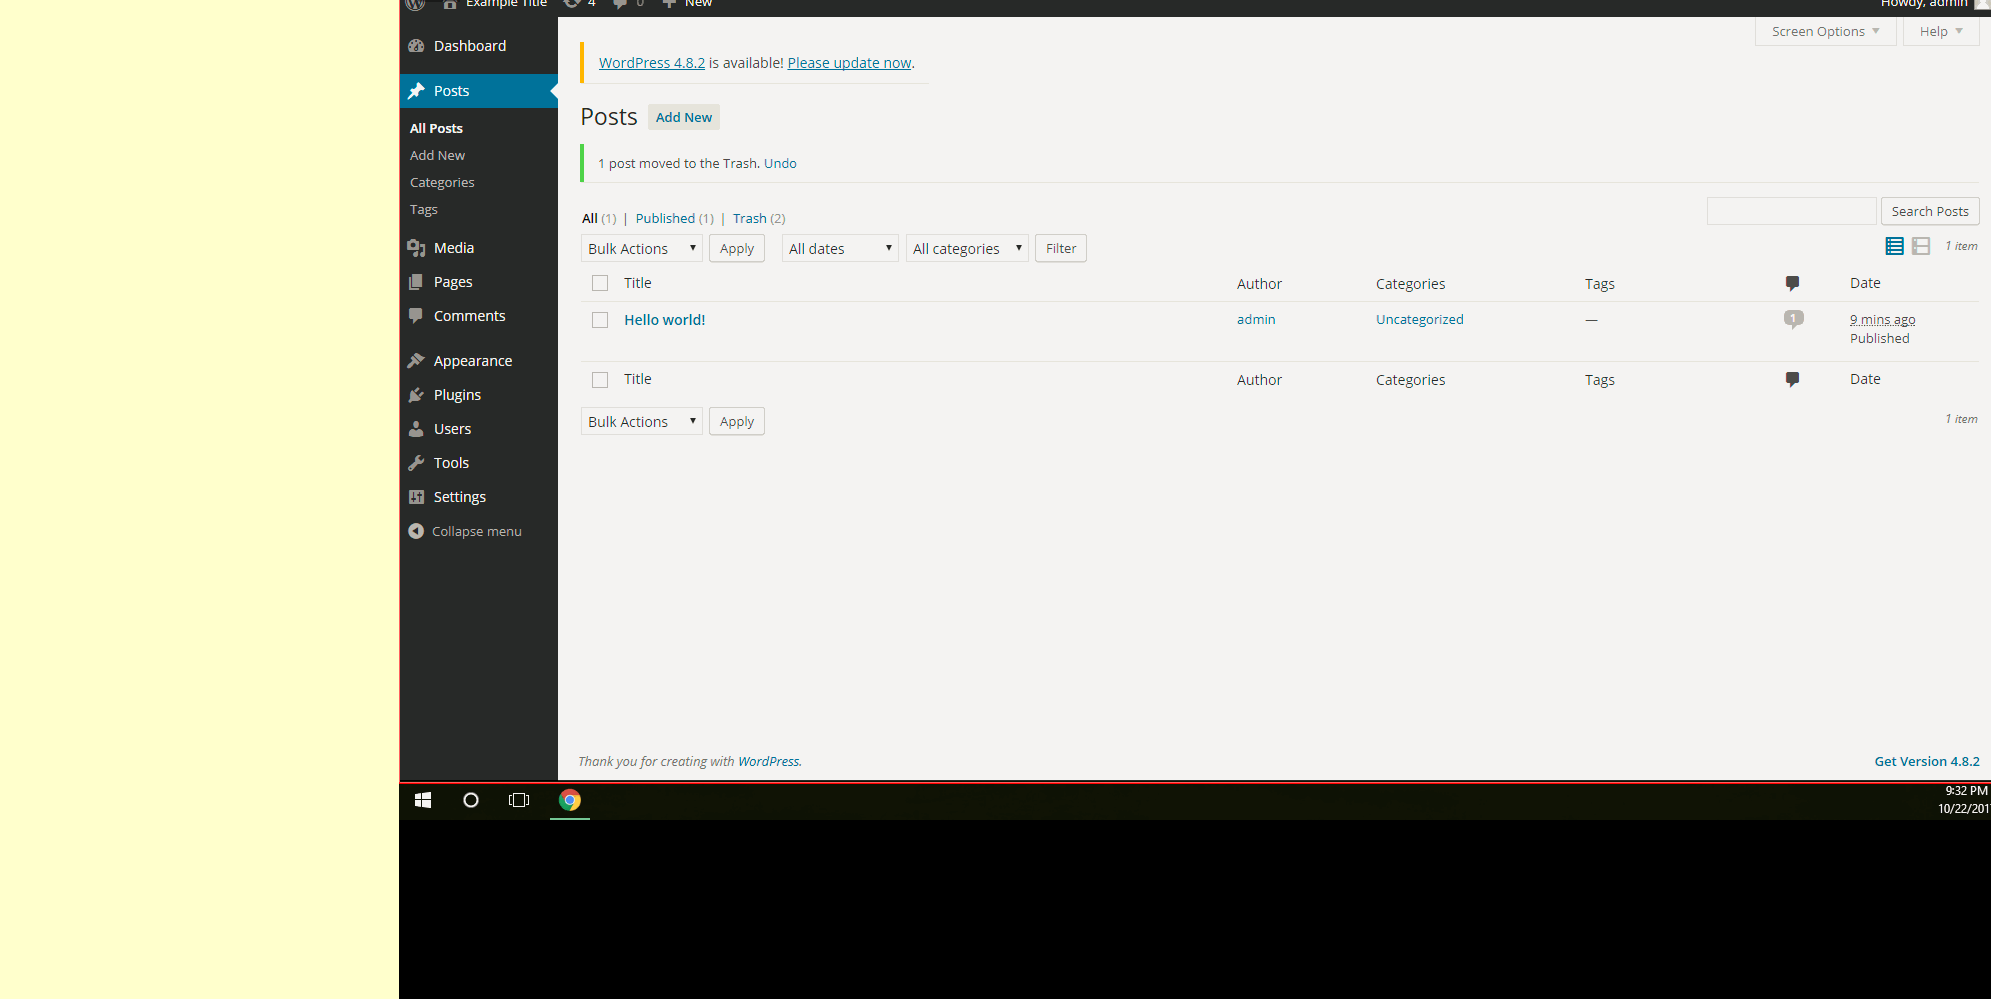The width and height of the screenshot is (1991, 999).
Task: Click the Pages icon in the sidebar
Action: coord(416,282)
